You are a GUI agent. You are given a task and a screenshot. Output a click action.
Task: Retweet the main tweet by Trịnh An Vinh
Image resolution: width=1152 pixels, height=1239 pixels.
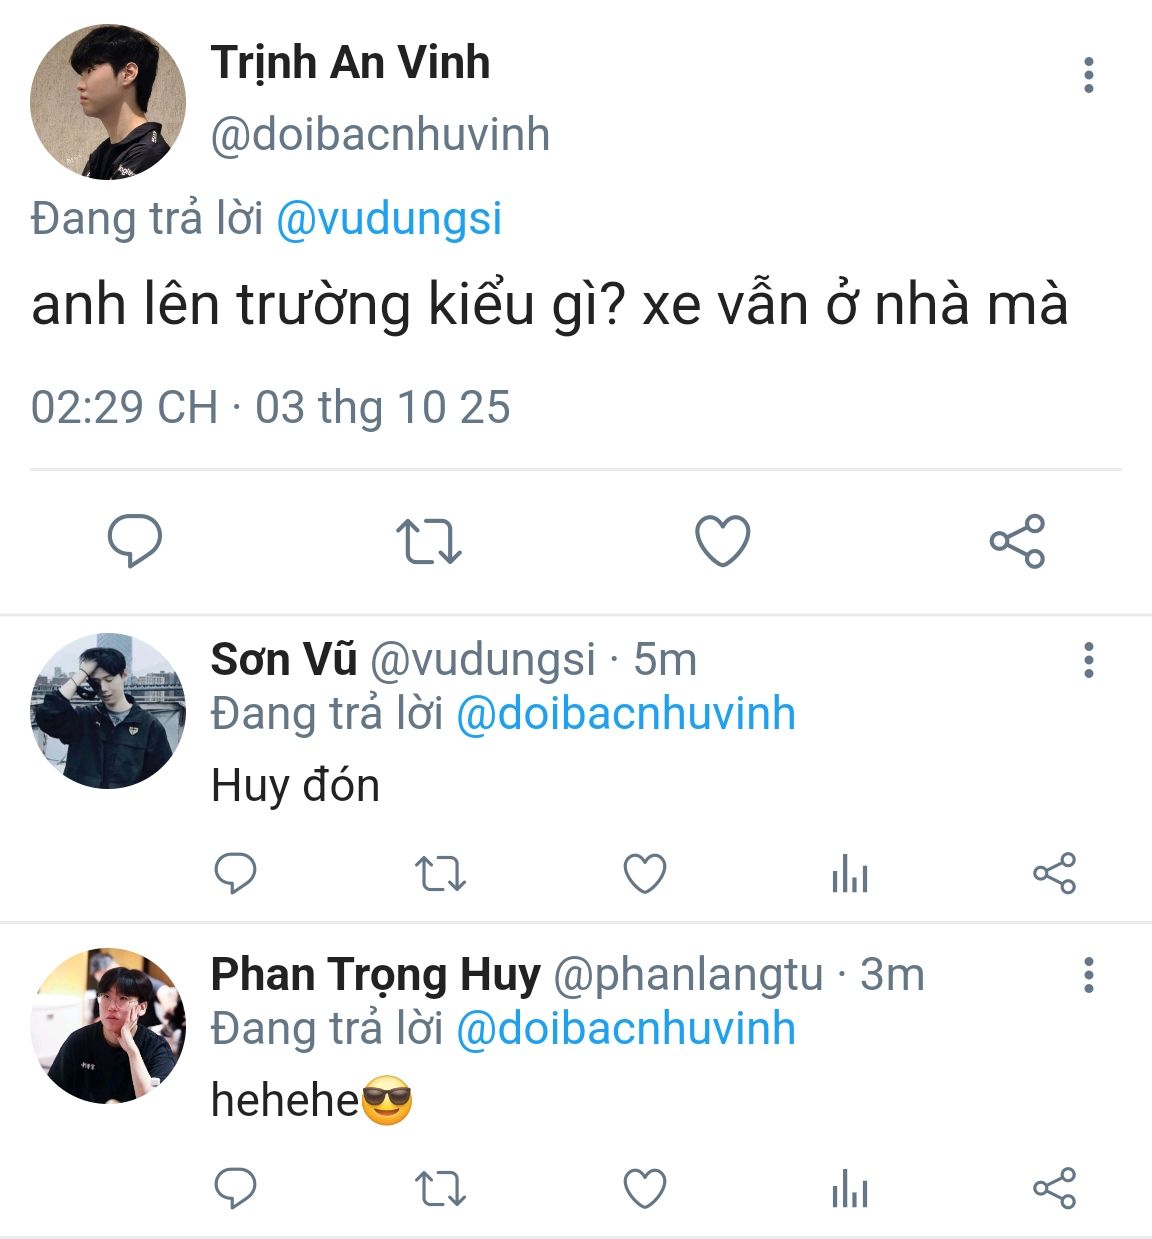pos(428,541)
